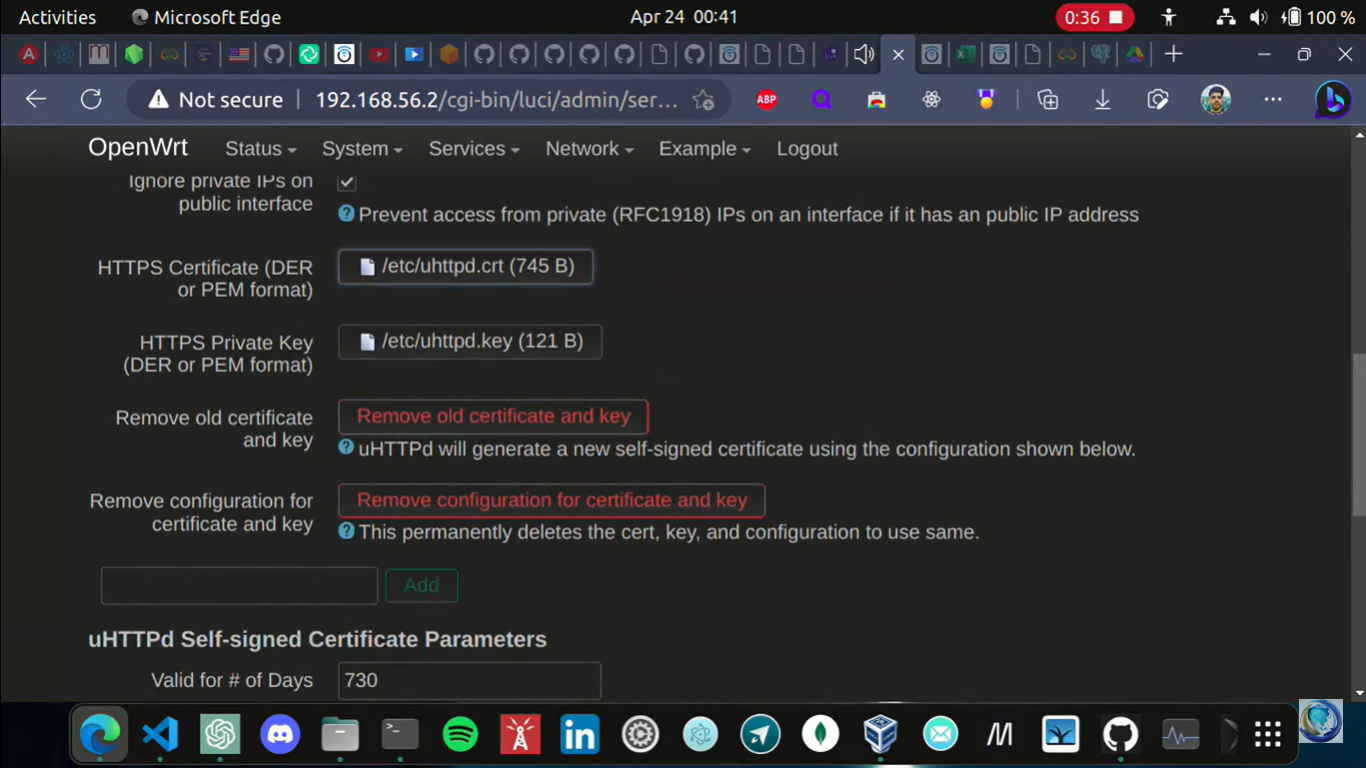
Task: Go back using the browser back arrow
Action: (36, 99)
